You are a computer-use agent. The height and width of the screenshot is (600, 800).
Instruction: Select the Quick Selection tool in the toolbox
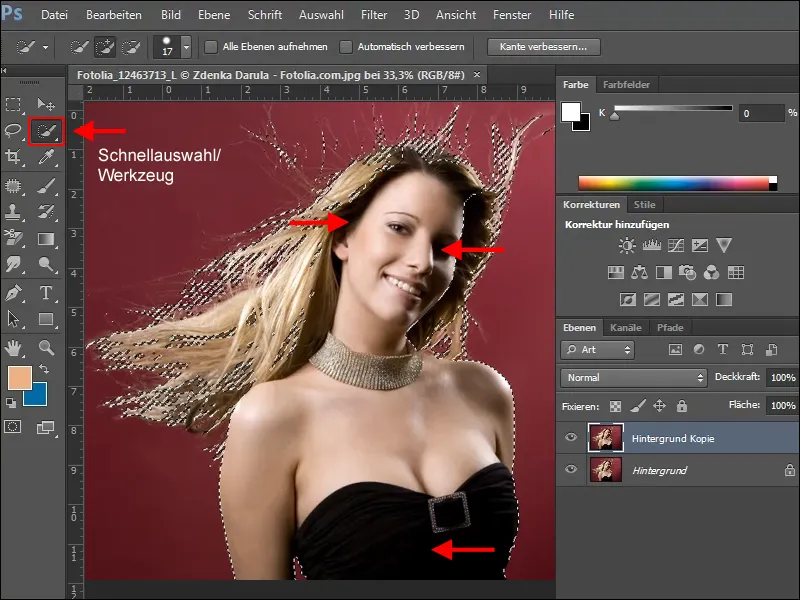click(46, 131)
